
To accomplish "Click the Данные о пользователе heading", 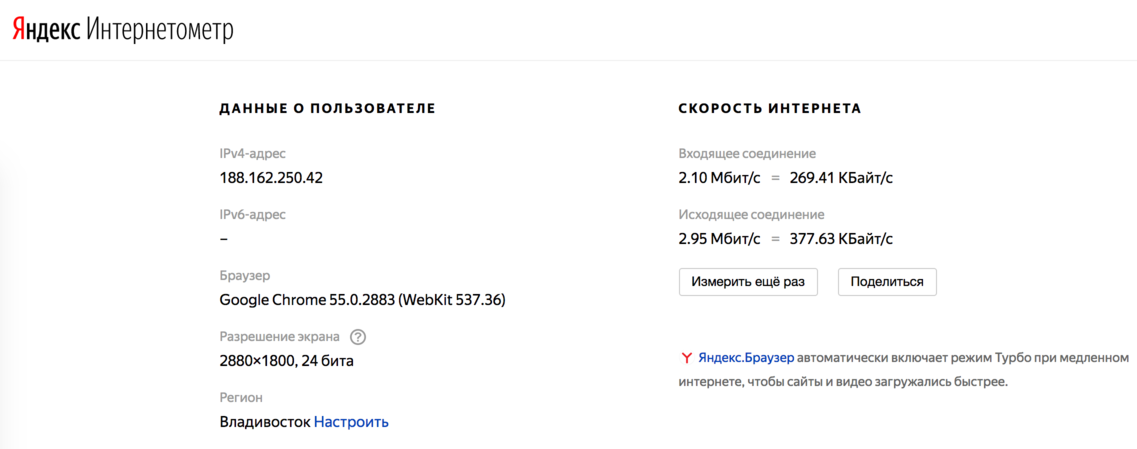I will point(327,109).
